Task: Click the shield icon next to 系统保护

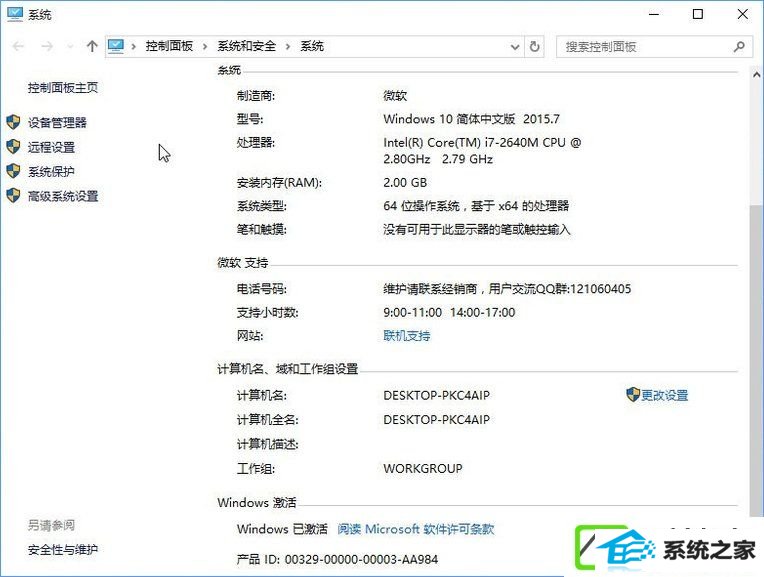Action: pyautogui.click(x=14, y=171)
